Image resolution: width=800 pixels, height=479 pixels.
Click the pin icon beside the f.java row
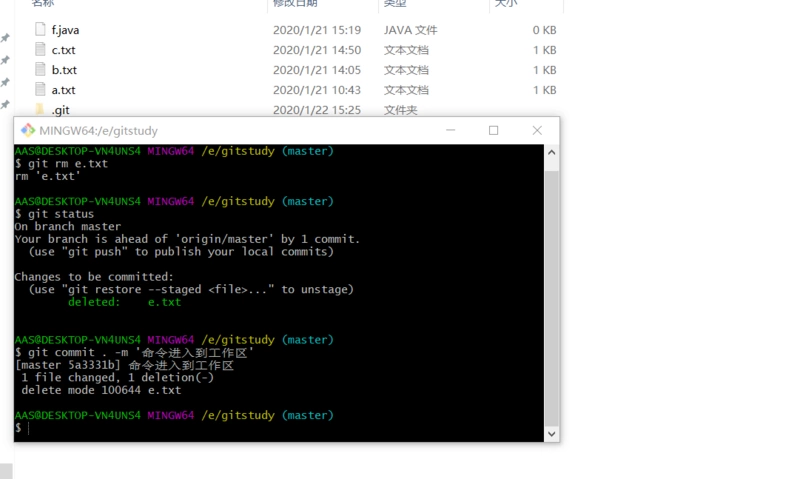tap(5, 38)
